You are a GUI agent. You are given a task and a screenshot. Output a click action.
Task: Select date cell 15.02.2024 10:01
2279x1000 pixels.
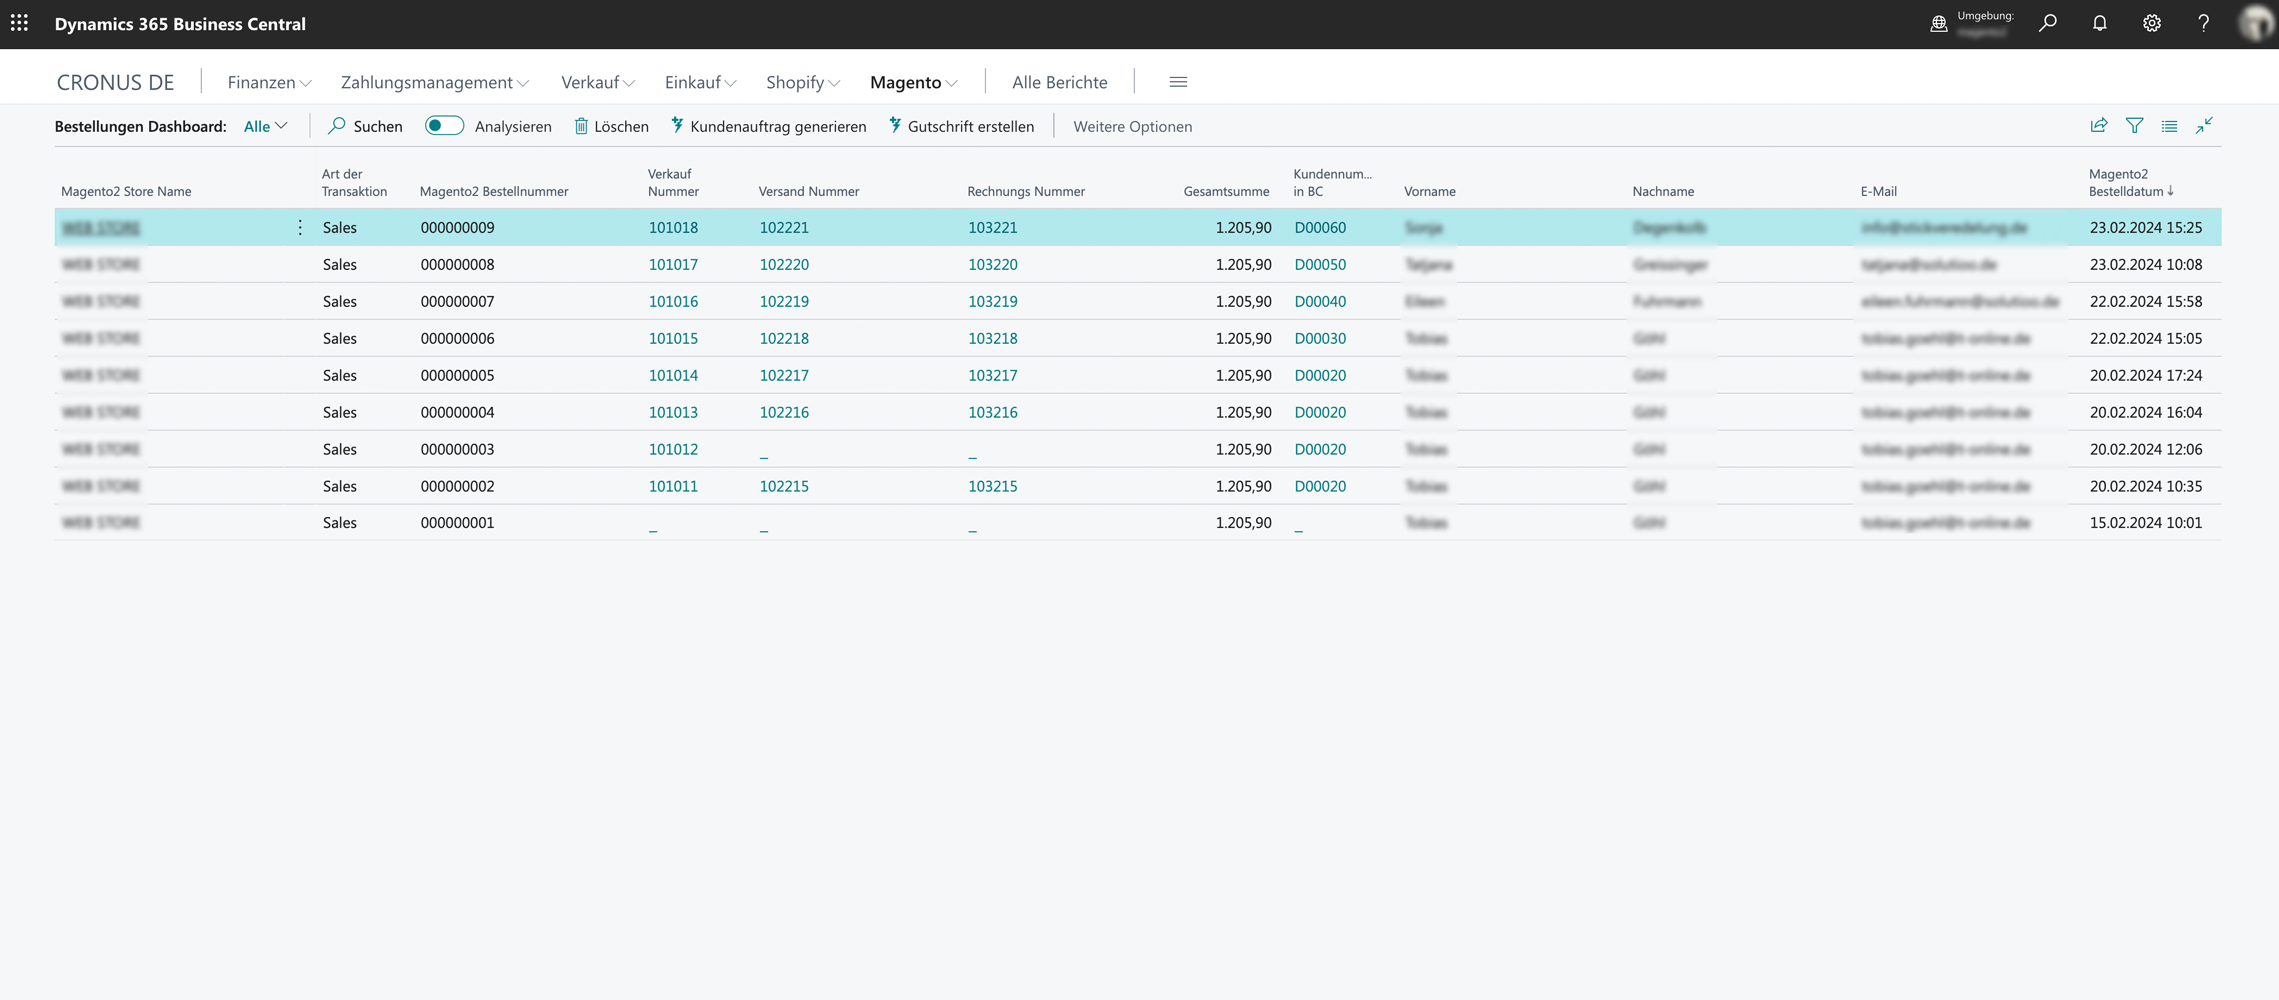click(2145, 523)
